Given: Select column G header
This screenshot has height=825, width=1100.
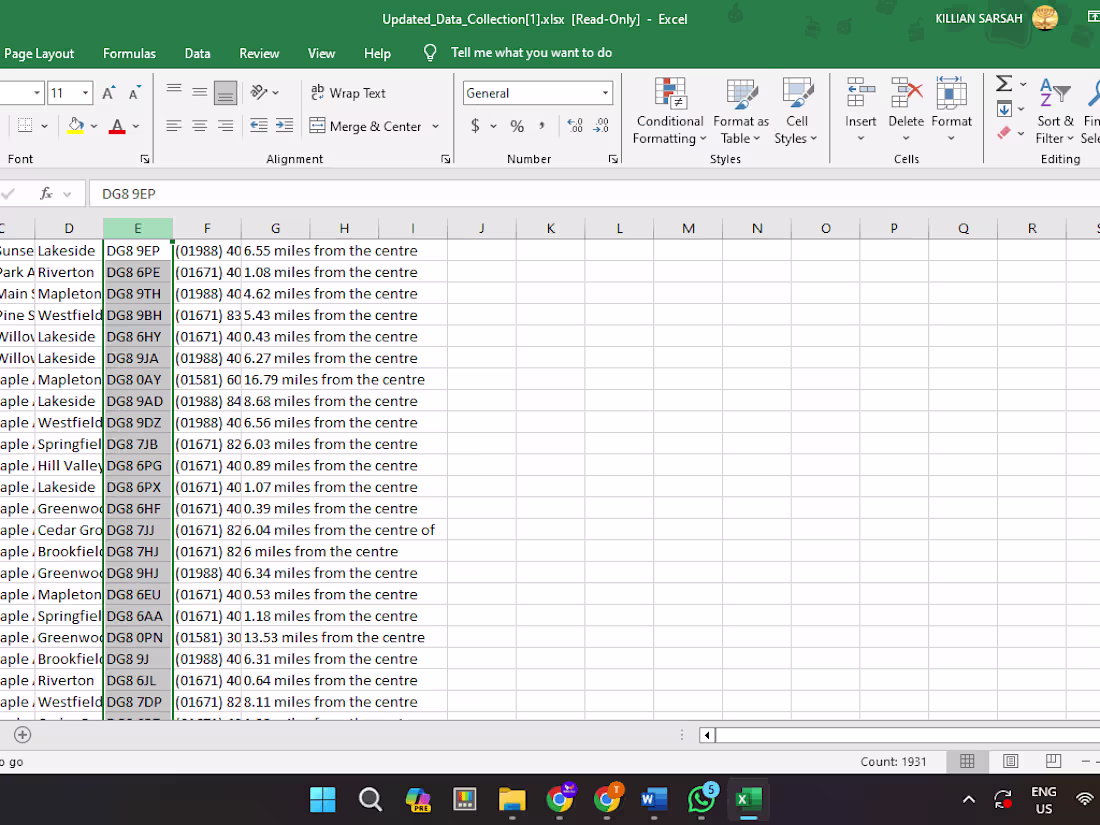Looking at the screenshot, I should [x=276, y=228].
